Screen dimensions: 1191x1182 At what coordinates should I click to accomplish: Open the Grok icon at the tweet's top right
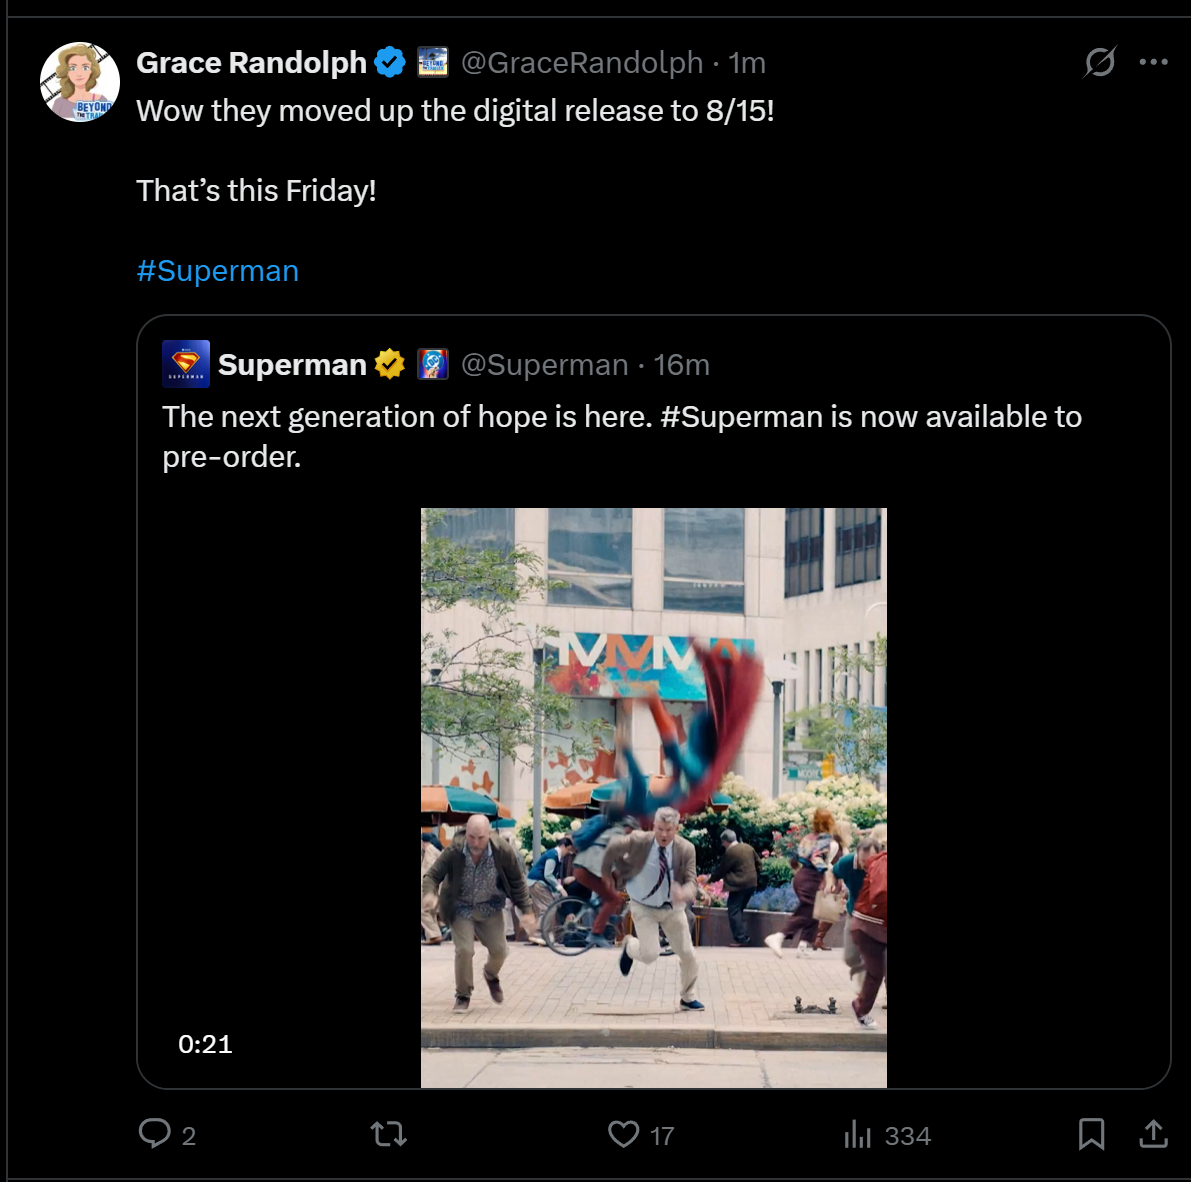click(1100, 62)
